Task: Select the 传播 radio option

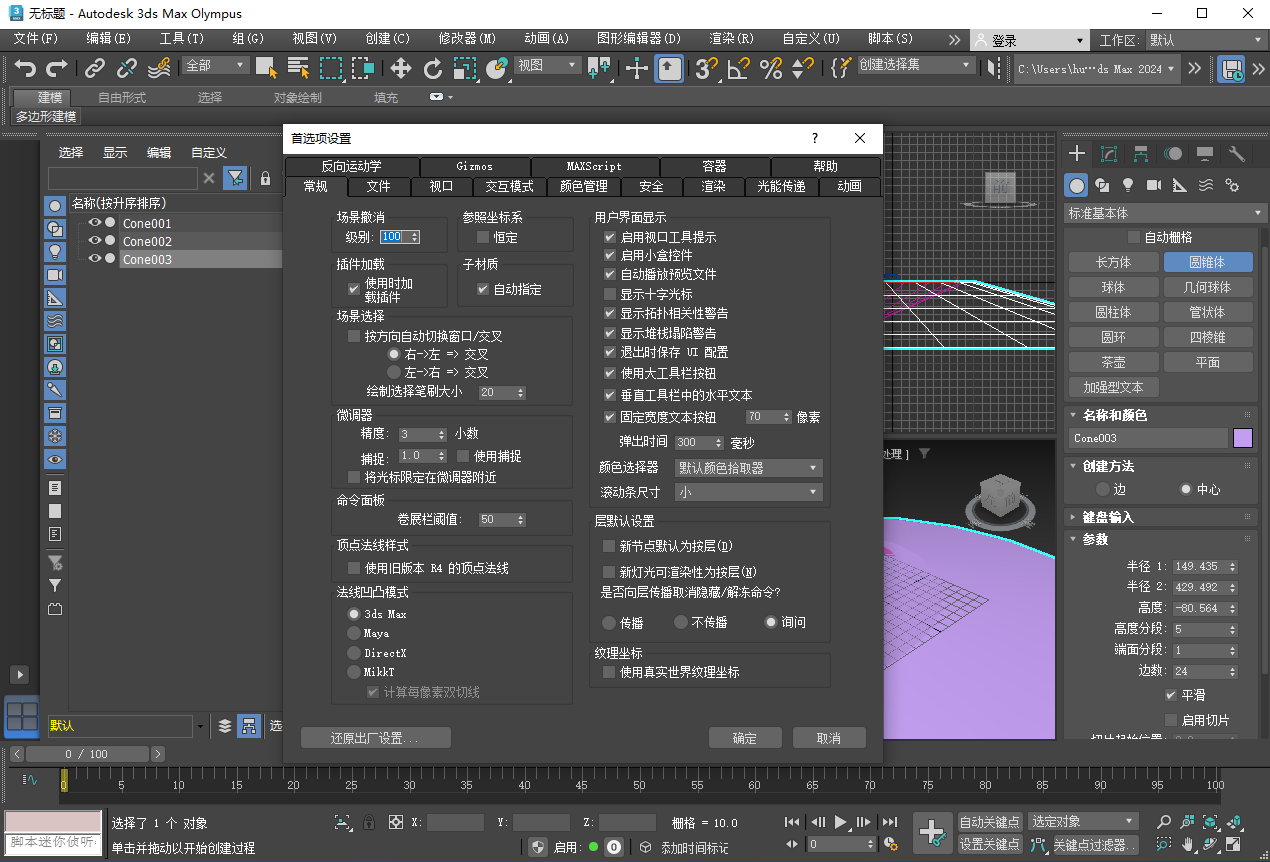Action: pyautogui.click(x=609, y=622)
